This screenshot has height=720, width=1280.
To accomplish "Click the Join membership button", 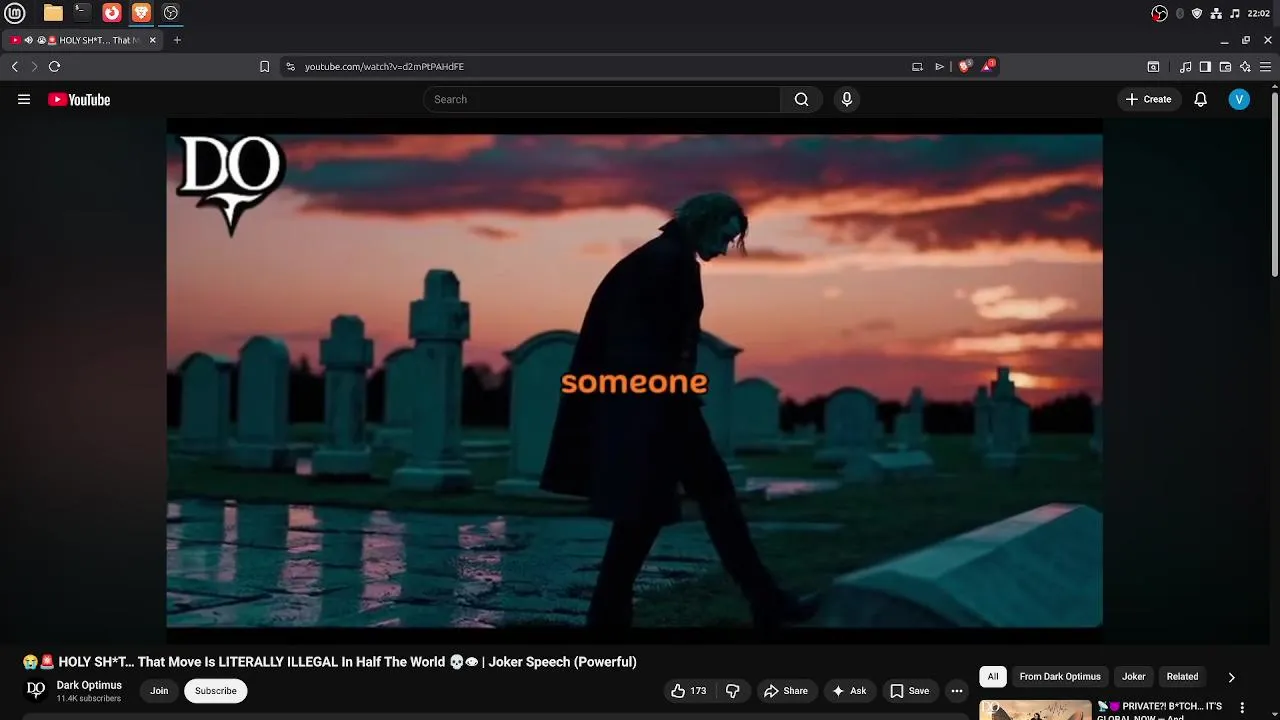I will [x=159, y=691].
